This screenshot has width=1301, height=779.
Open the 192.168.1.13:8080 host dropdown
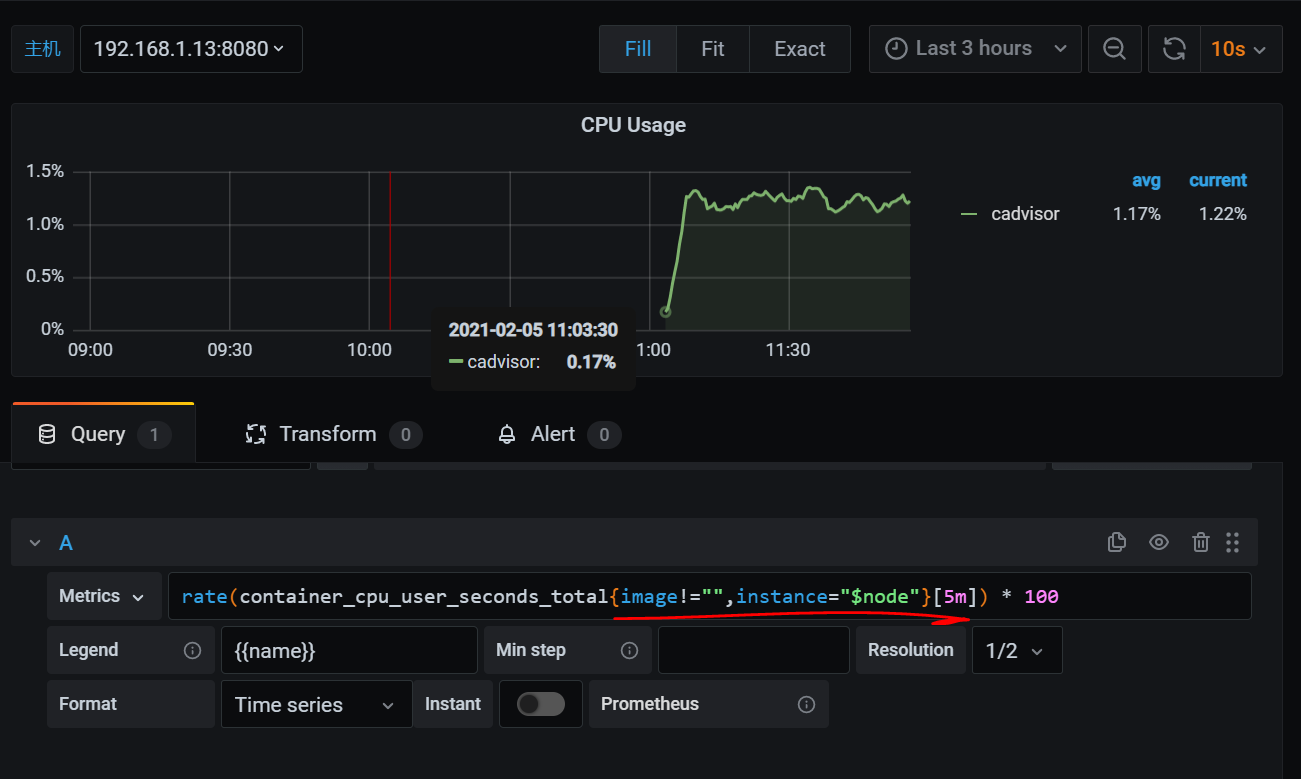[191, 49]
